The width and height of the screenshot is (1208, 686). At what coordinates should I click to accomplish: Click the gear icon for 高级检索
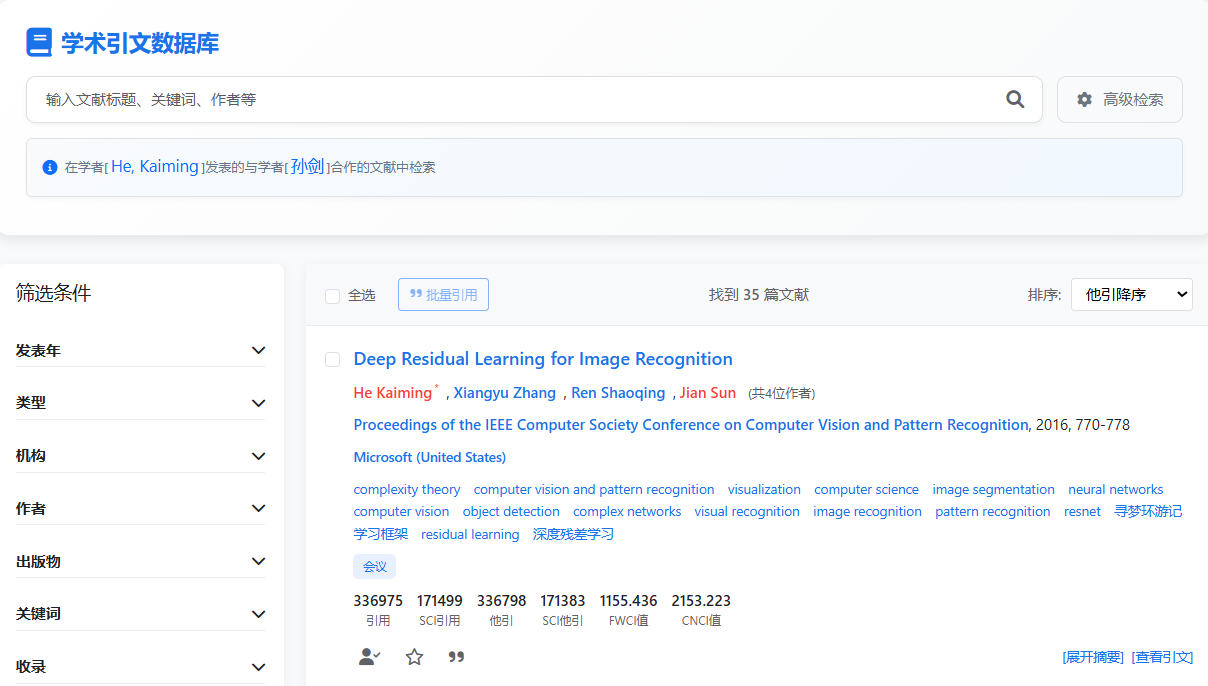[x=1084, y=100]
